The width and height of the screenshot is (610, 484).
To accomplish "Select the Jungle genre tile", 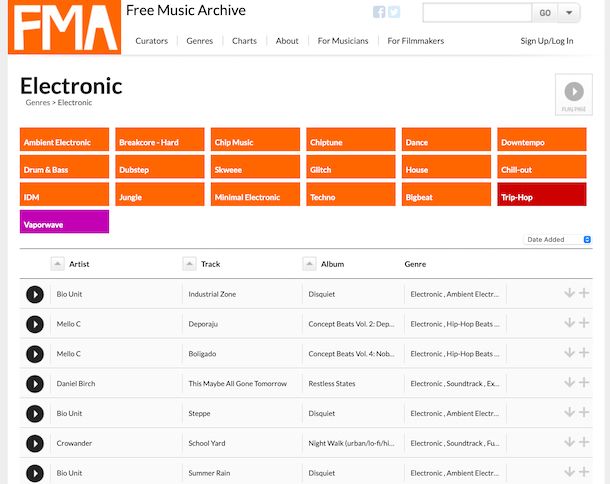I will click(160, 194).
